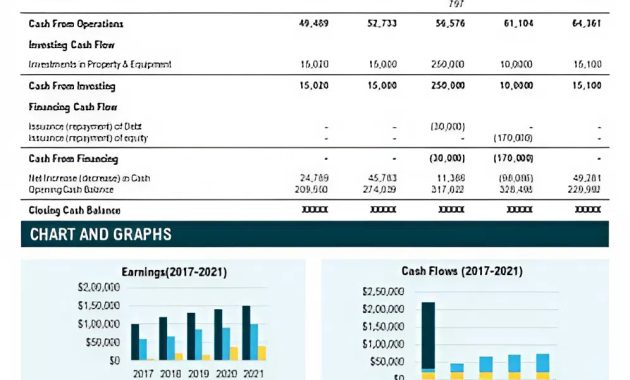
Task: Select 'Investments in Property & Equipment' row label
Action: pos(100,64)
